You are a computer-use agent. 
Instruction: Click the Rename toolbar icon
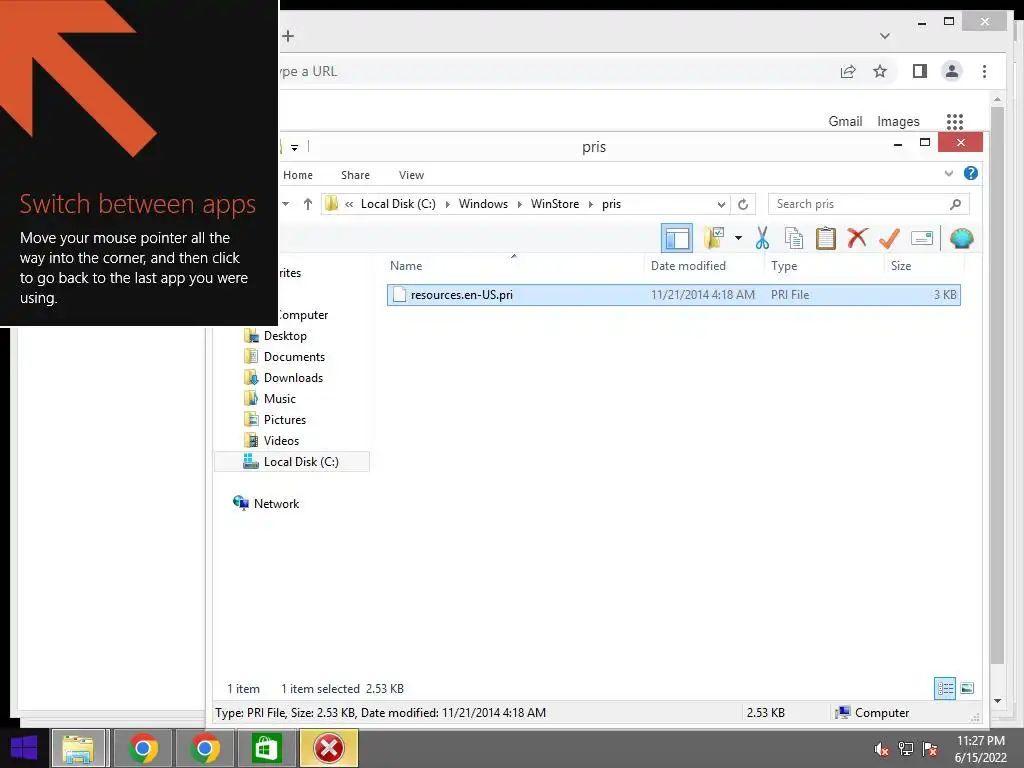pyautogui.click(x=921, y=238)
